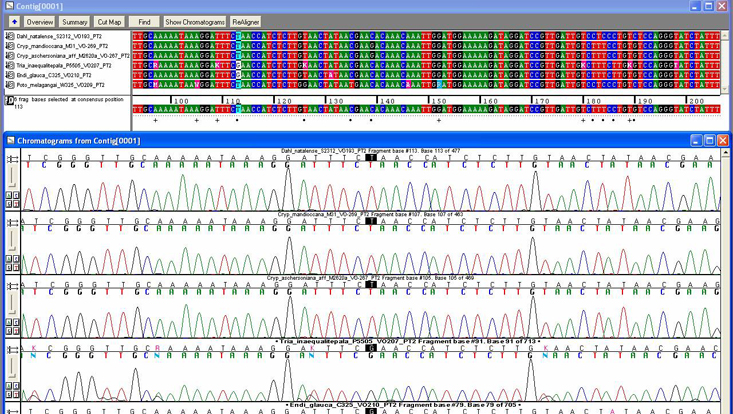The height and width of the screenshot is (414, 733).
Task: Click horizontal stretch icon of Dahl_natalense chromatogram
Action: [x=13, y=159]
